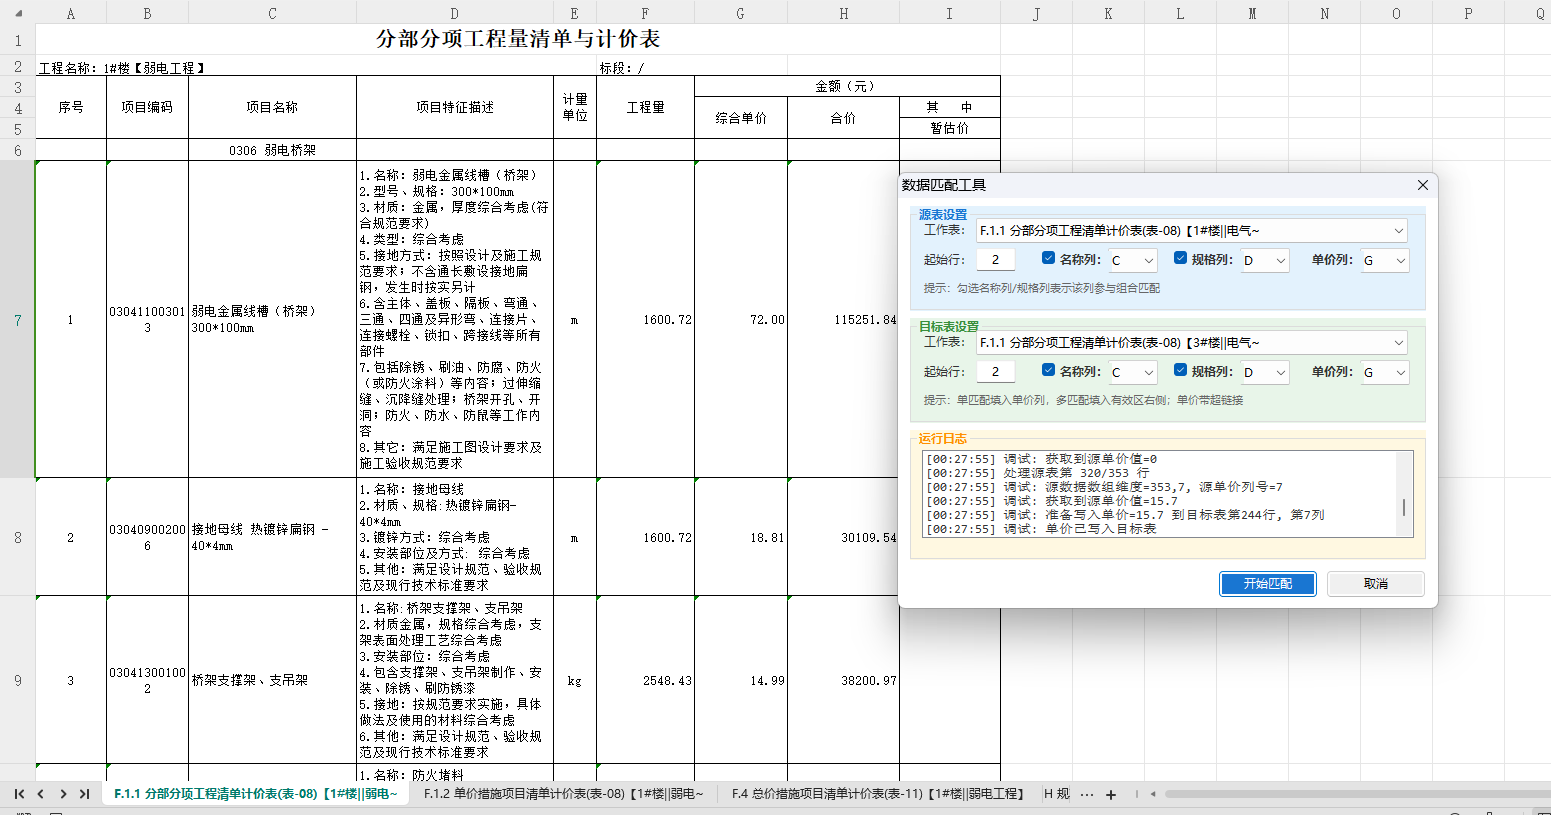The height and width of the screenshot is (815, 1551).
Task: Open the target table 工作表 dropdown
Action: (x=1191, y=343)
